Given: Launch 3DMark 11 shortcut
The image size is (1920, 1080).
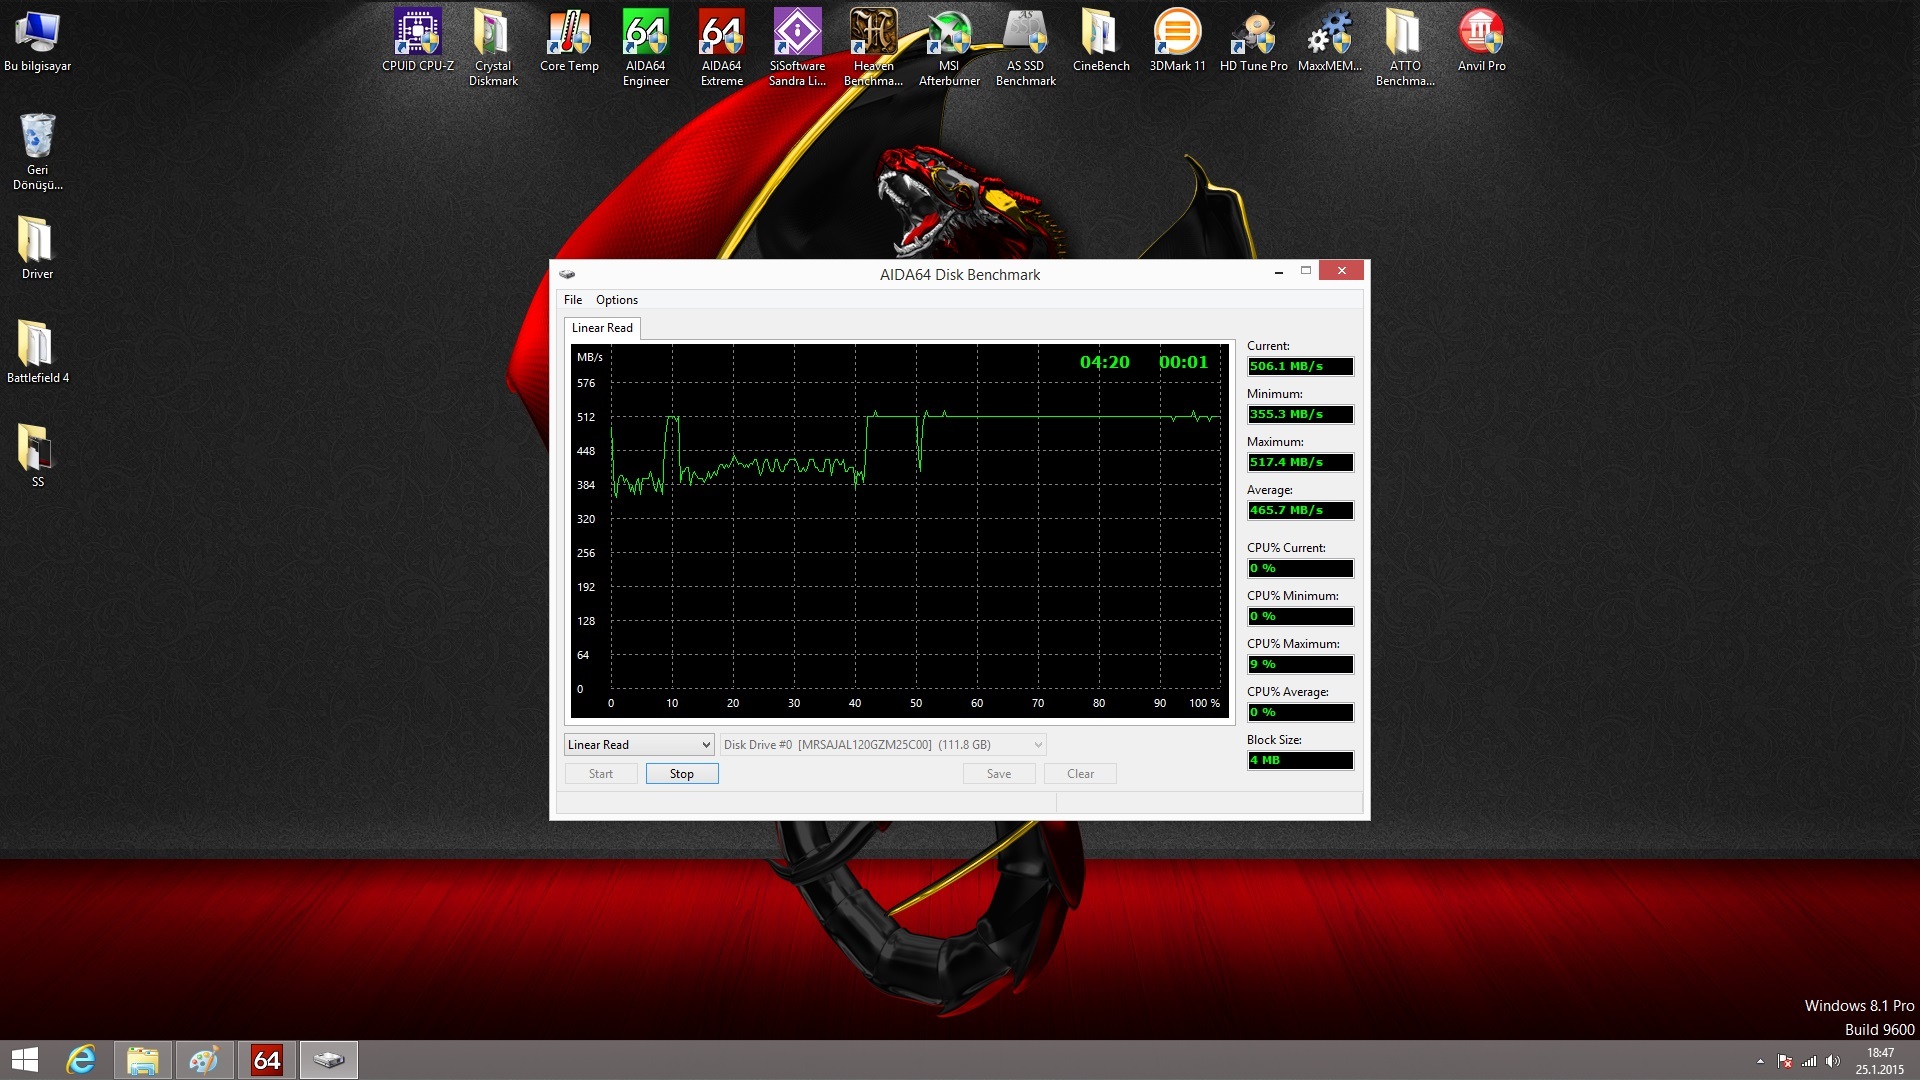Looking at the screenshot, I should tap(1177, 41).
